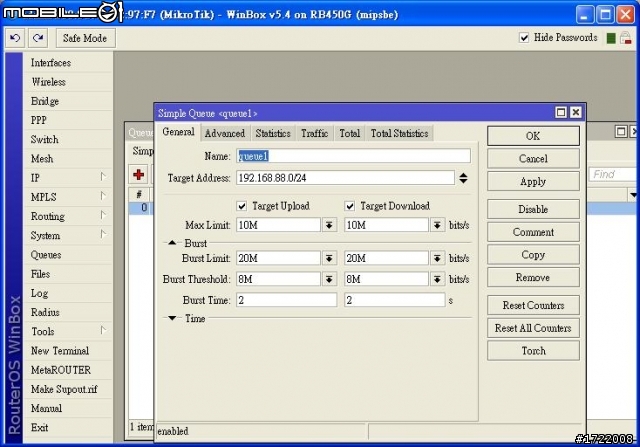The height and width of the screenshot is (447, 640).
Task: Open upload Burst Limit dropdown
Action: [329, 258]
